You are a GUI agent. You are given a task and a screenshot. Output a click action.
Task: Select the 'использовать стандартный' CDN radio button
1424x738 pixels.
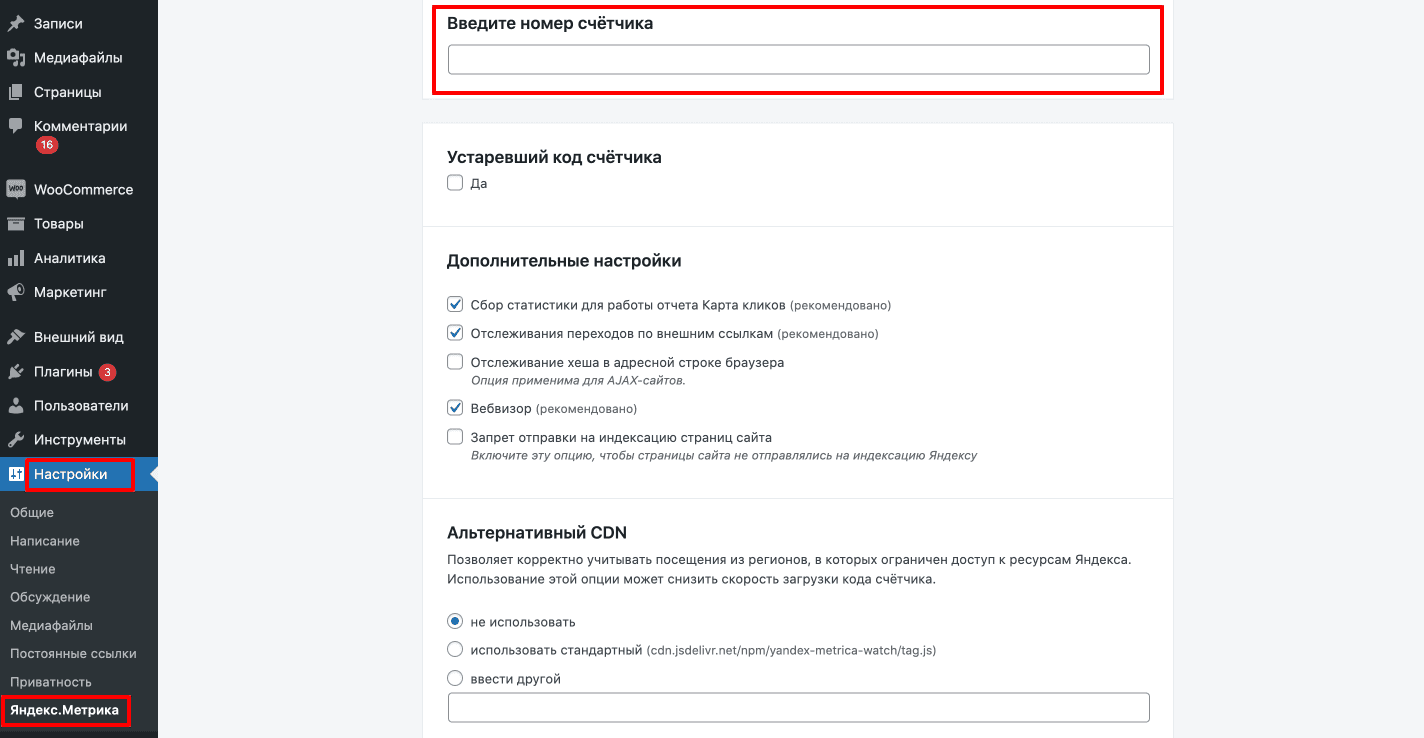(455, 650)
